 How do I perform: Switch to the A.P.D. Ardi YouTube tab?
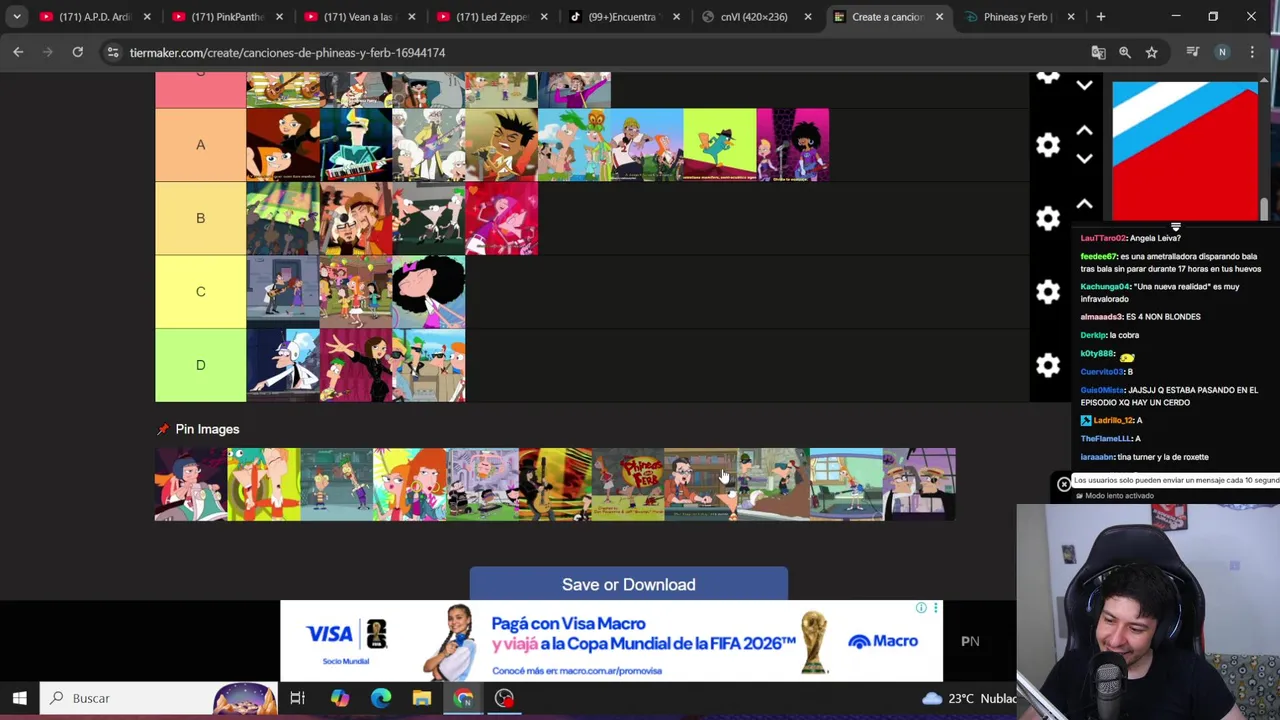tap(95, 17)
